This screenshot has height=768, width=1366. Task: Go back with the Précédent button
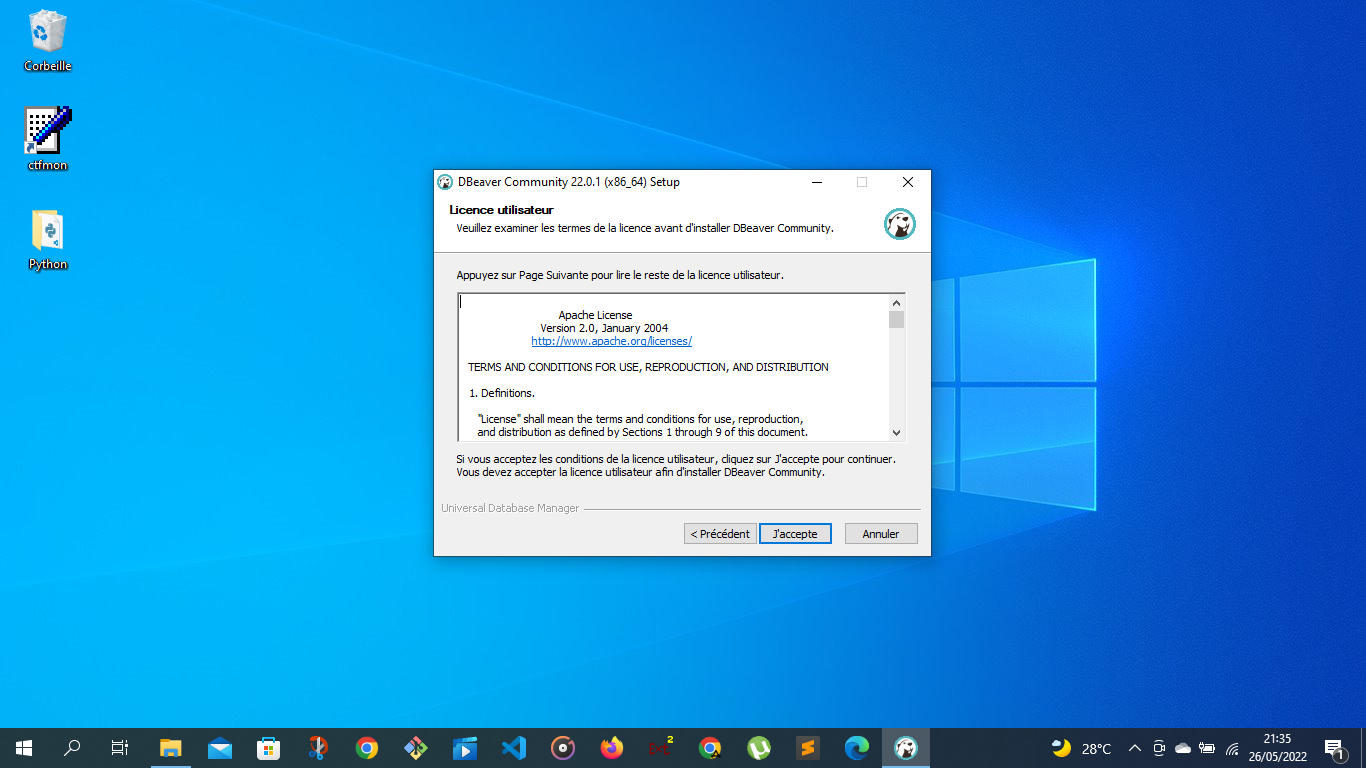(x=720, y=534)
